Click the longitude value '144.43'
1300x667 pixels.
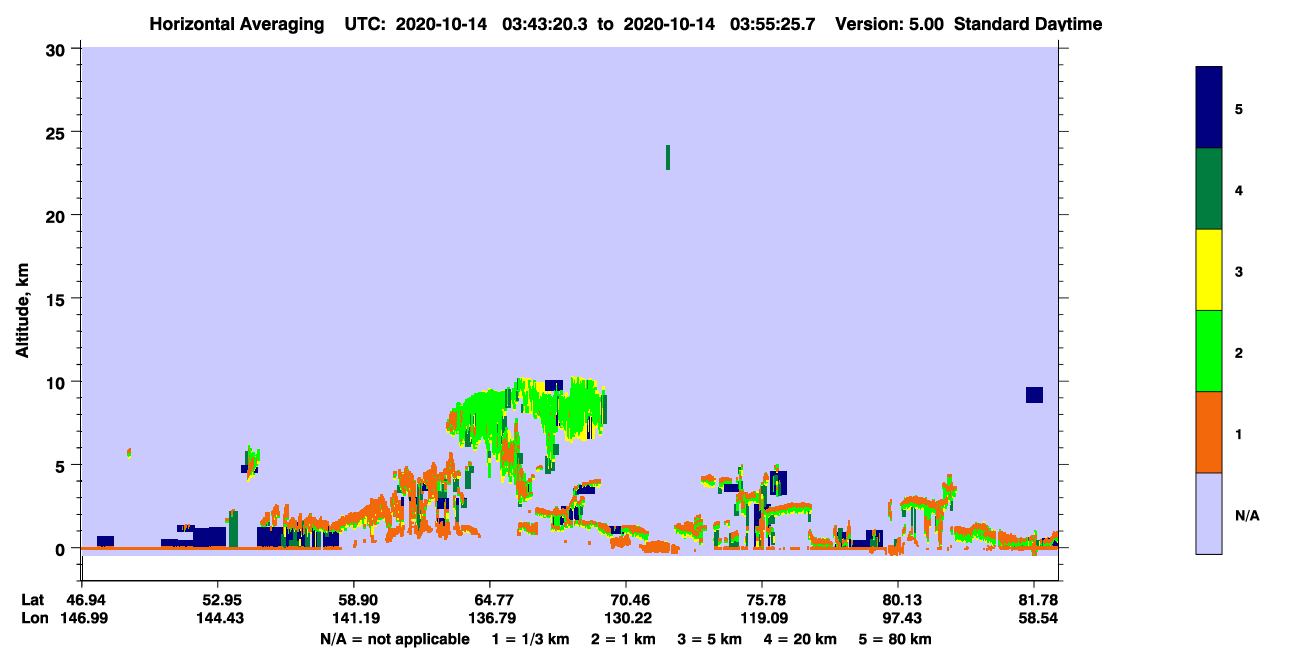218,618
